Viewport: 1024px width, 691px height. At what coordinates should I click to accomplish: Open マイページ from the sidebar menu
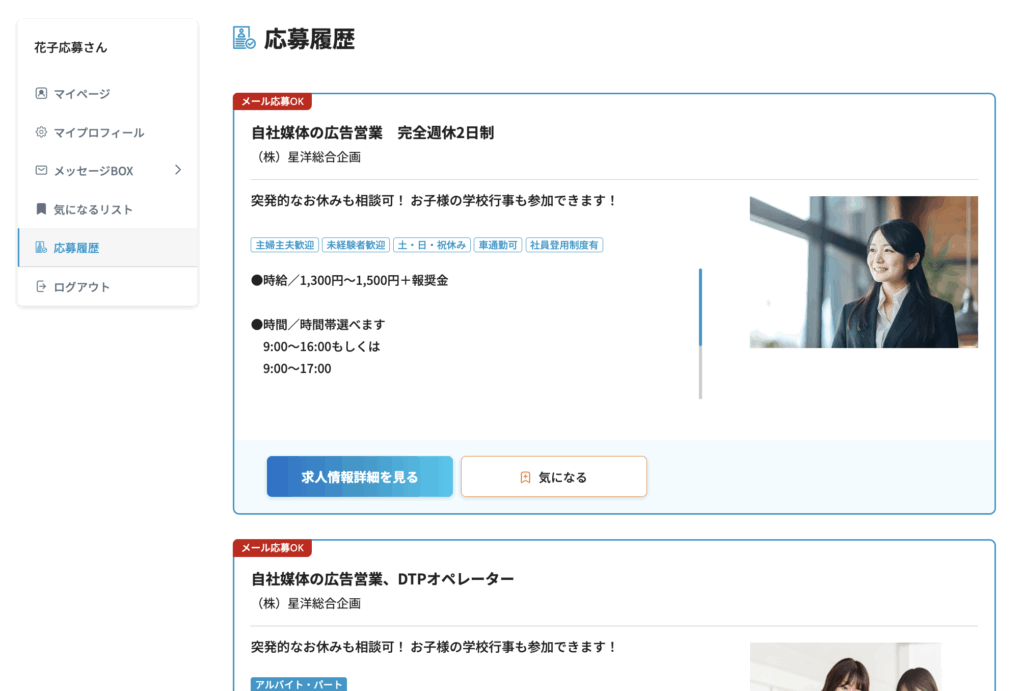108,94
